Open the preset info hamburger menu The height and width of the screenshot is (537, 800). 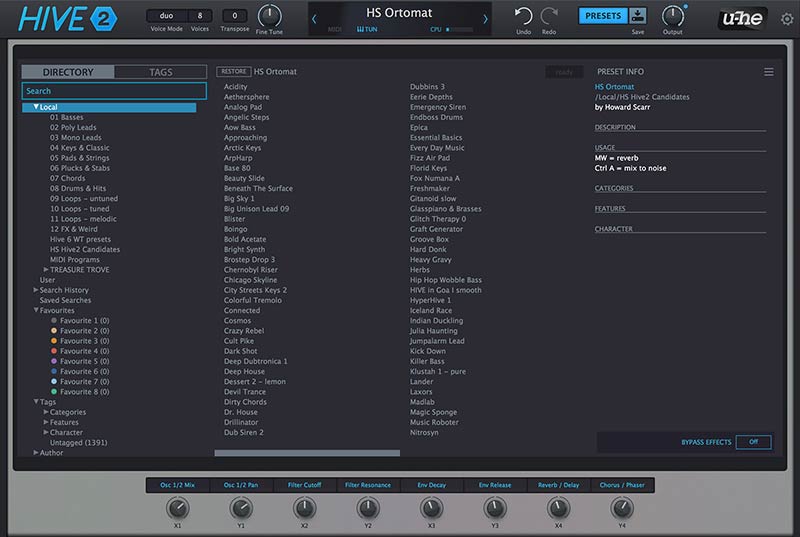tap(769, 72)
